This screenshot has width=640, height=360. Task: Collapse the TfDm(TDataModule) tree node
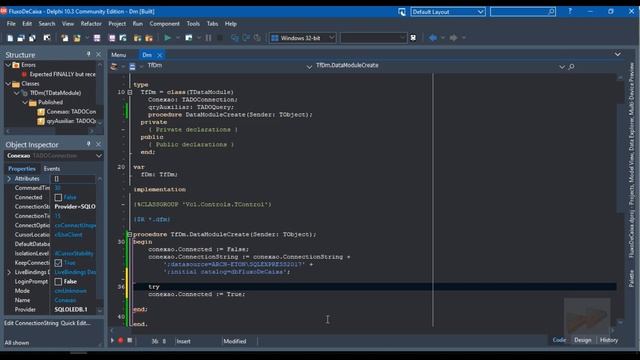pos(17,93)
